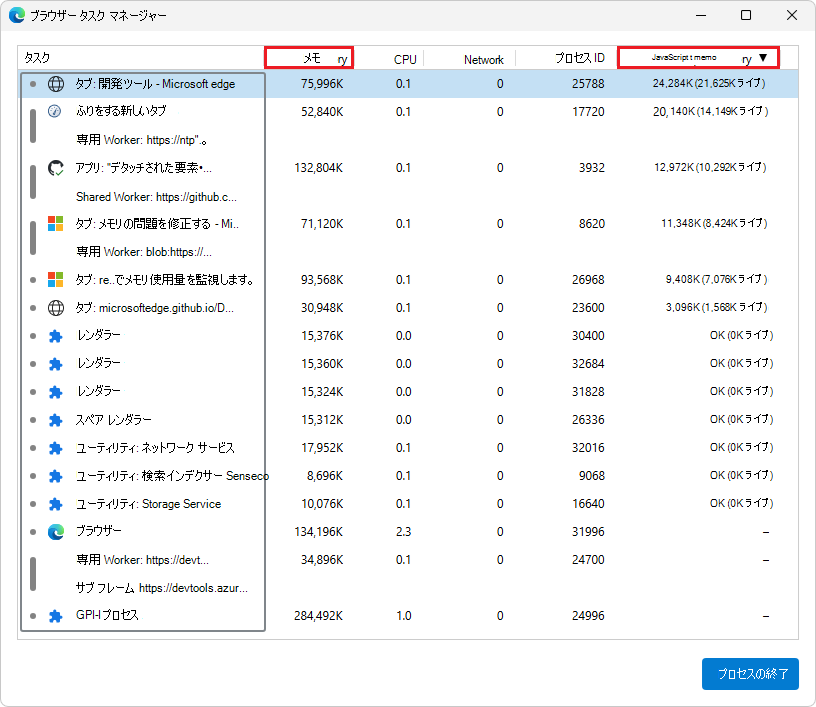Click the Edge icon beside ブラウザー process
The image size is (816, 707).
[x=56, y=531]
